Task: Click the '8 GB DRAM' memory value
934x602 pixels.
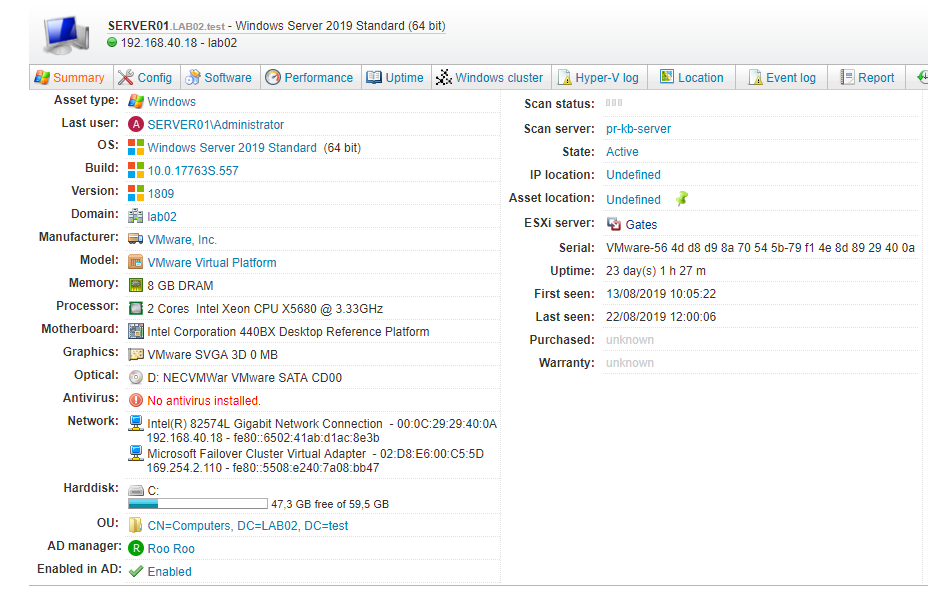Action: [180, 286]
